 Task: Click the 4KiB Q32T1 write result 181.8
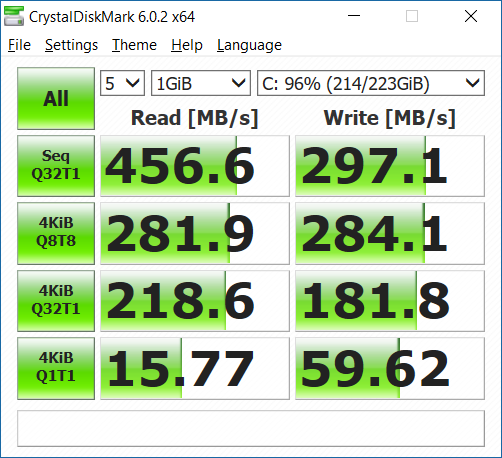(x=390, y=301)
